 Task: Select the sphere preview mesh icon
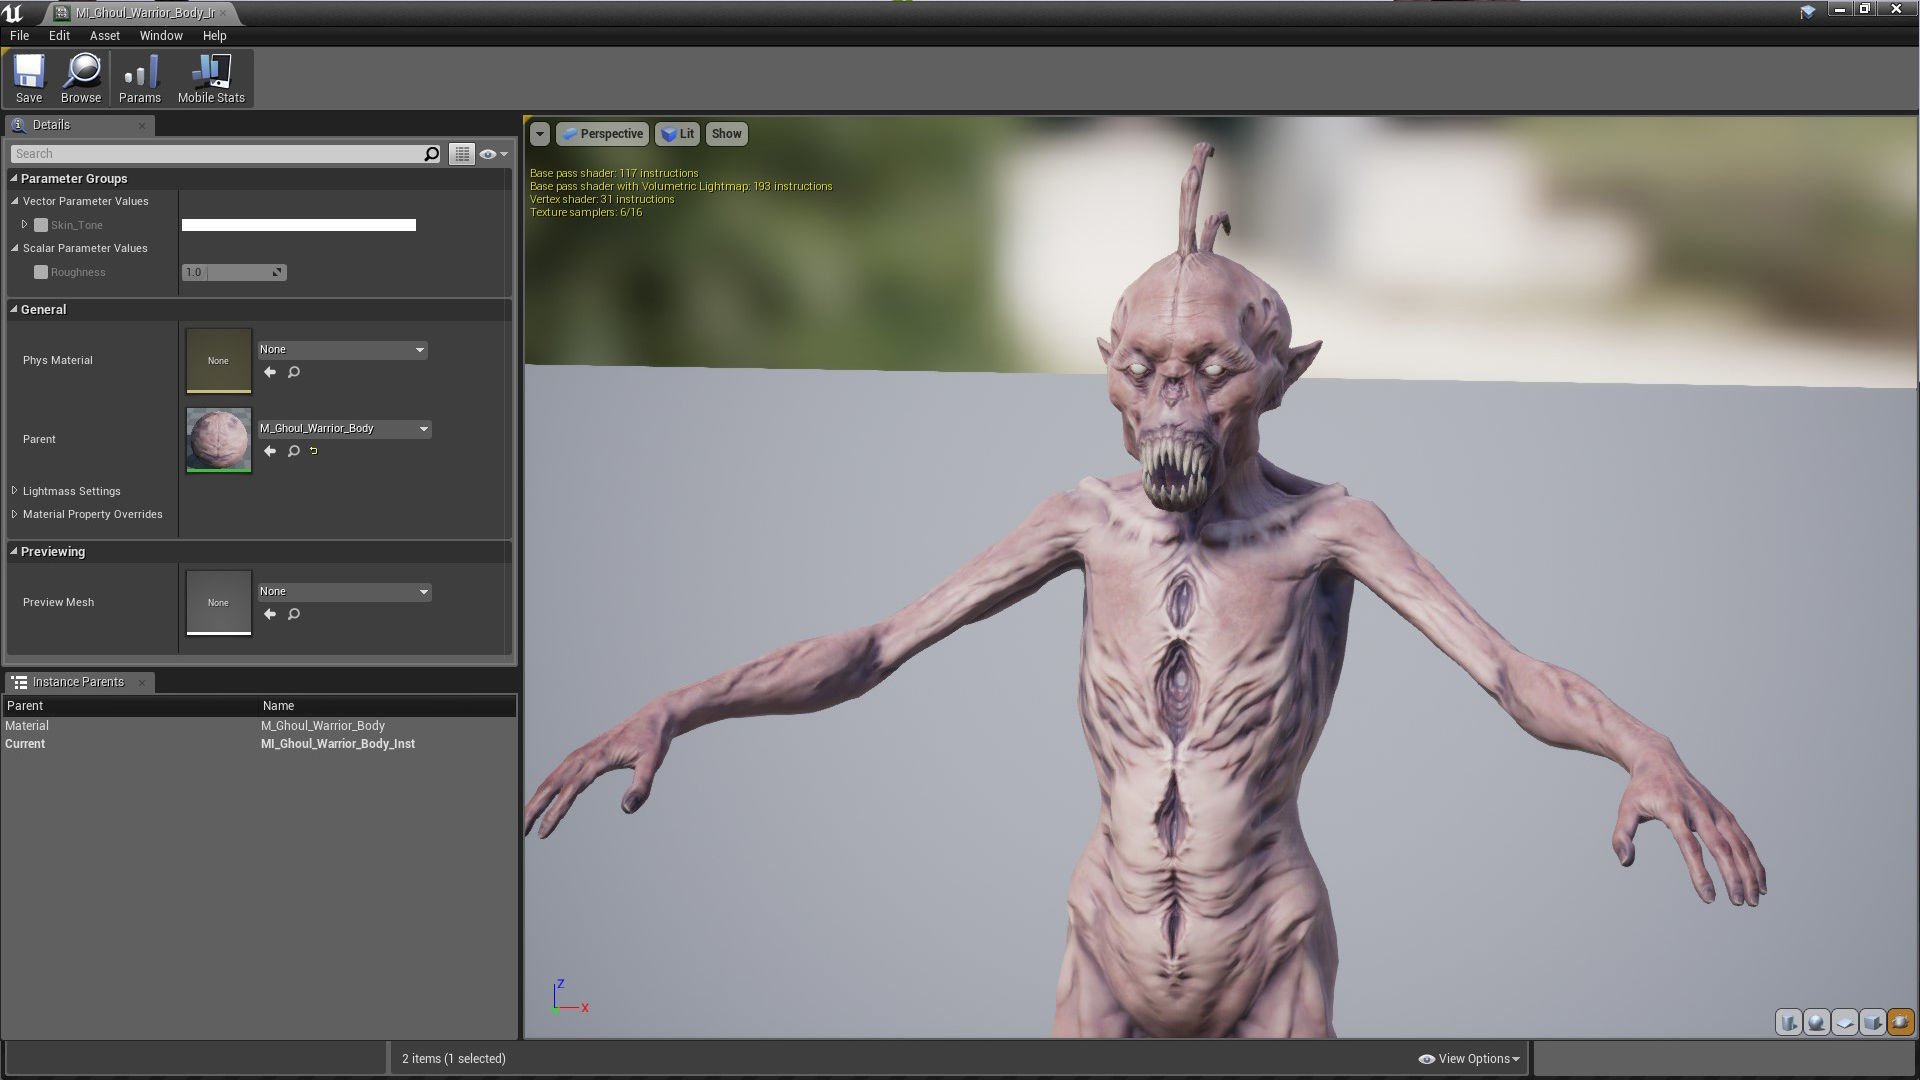coord(1817,1022)
